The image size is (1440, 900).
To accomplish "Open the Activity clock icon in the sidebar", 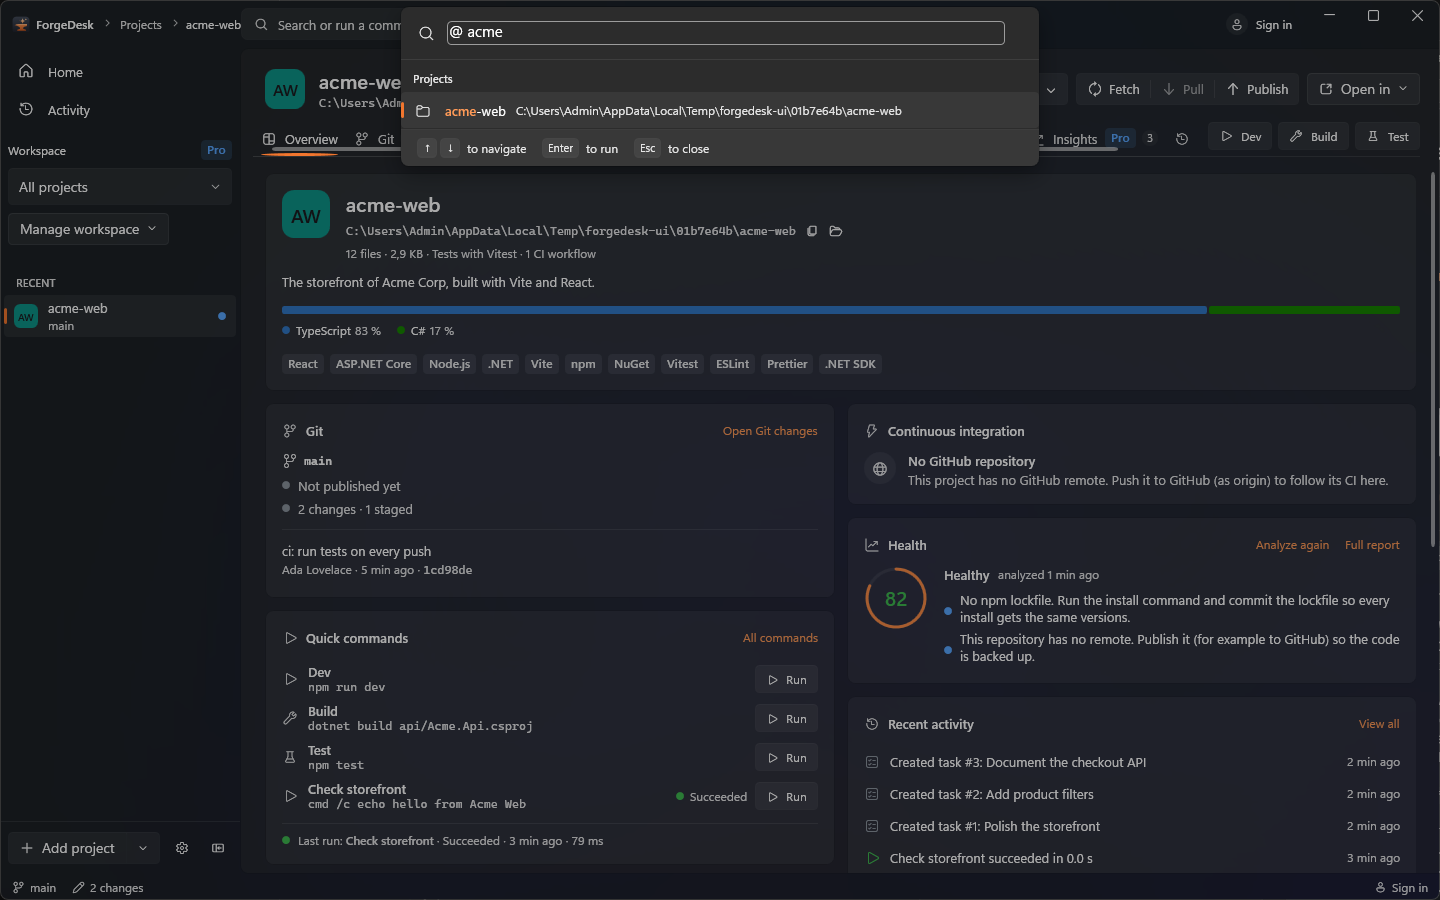I will [26, 109].
